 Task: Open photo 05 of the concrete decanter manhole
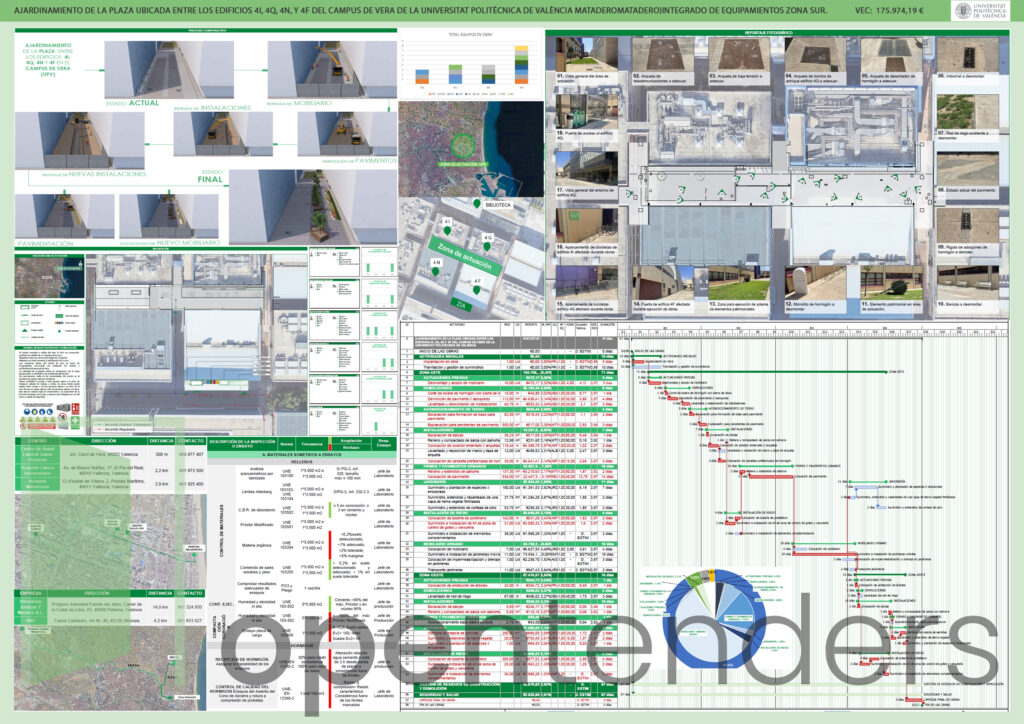(x=891, y=54)
